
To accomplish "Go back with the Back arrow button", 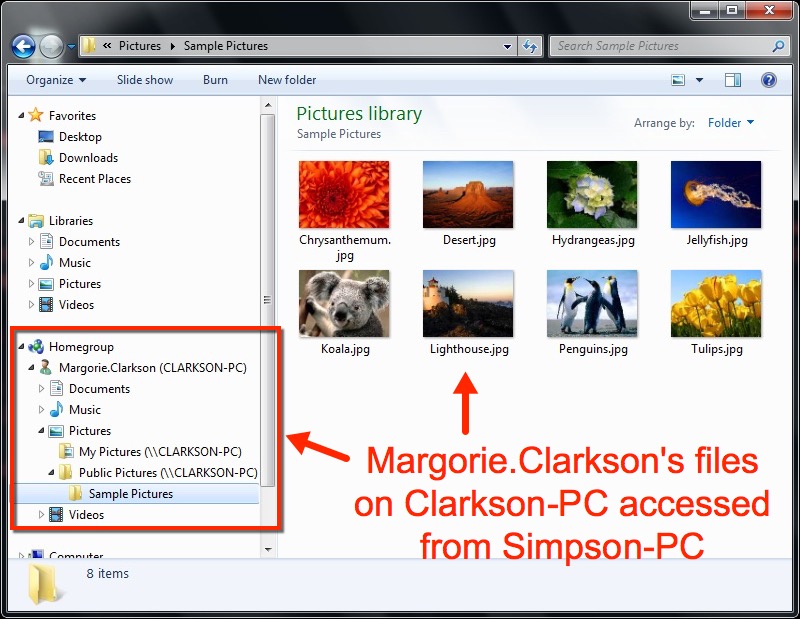I will (x=23, y=47).
